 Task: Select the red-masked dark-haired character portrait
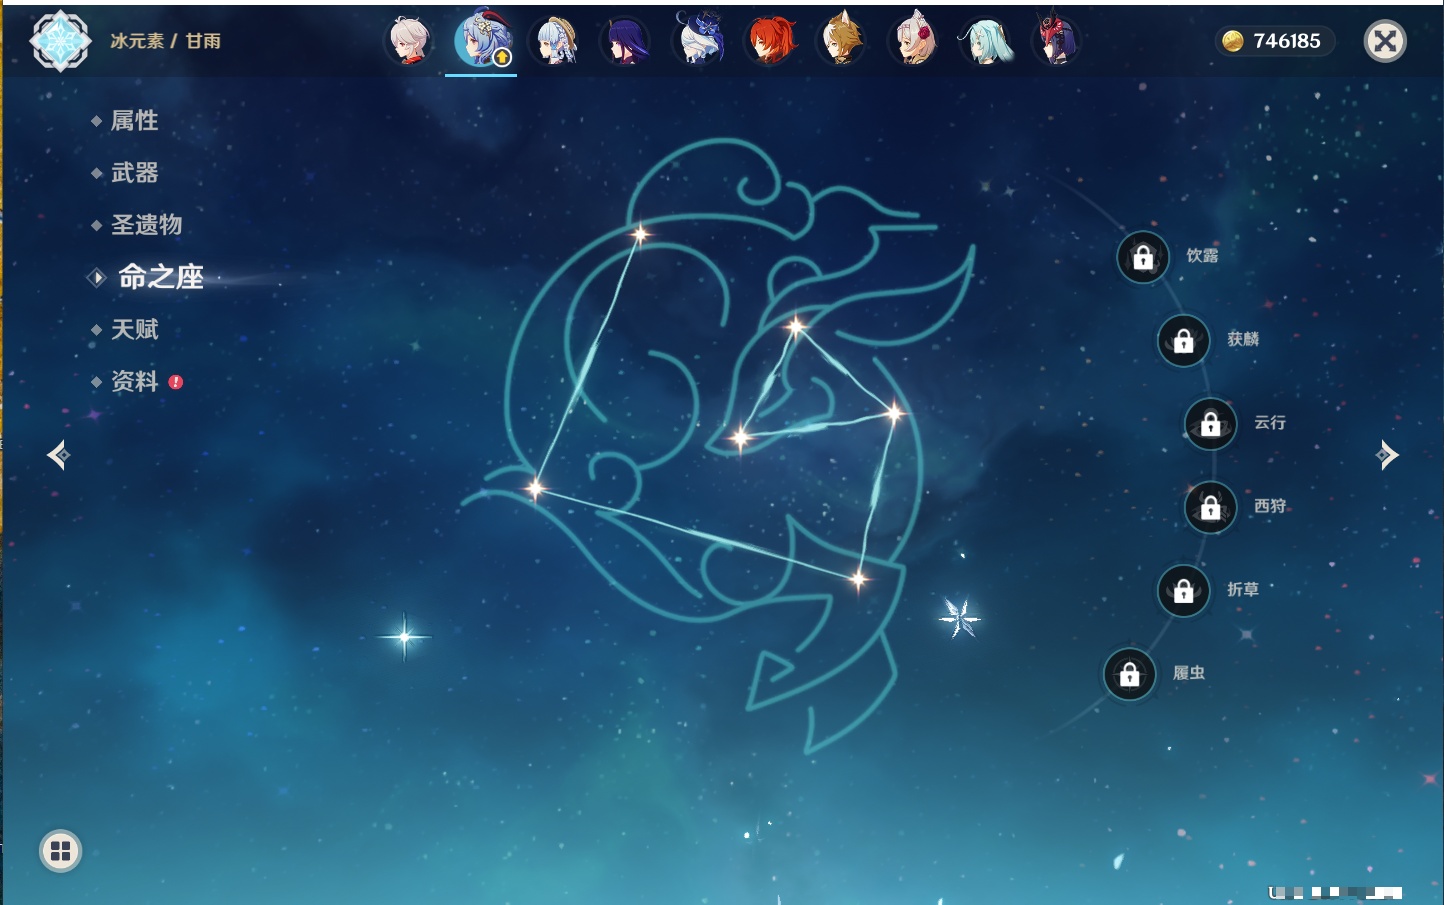point(1056,40)
